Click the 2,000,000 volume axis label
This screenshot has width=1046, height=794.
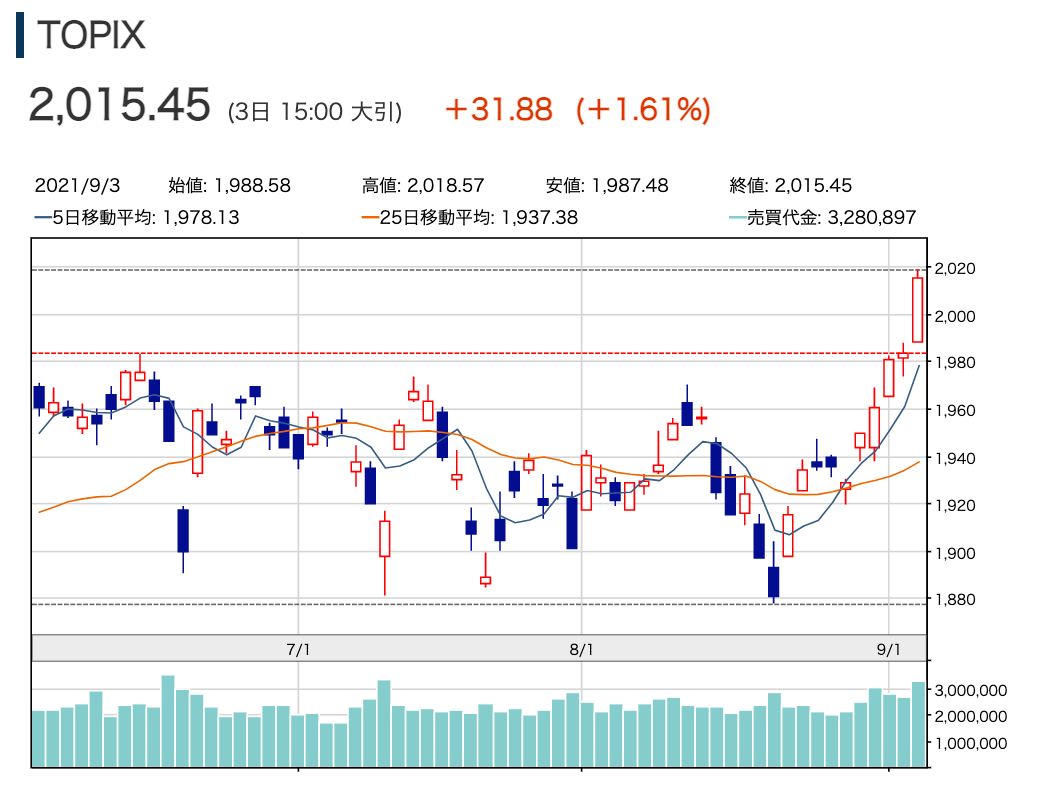click(971, 716)
